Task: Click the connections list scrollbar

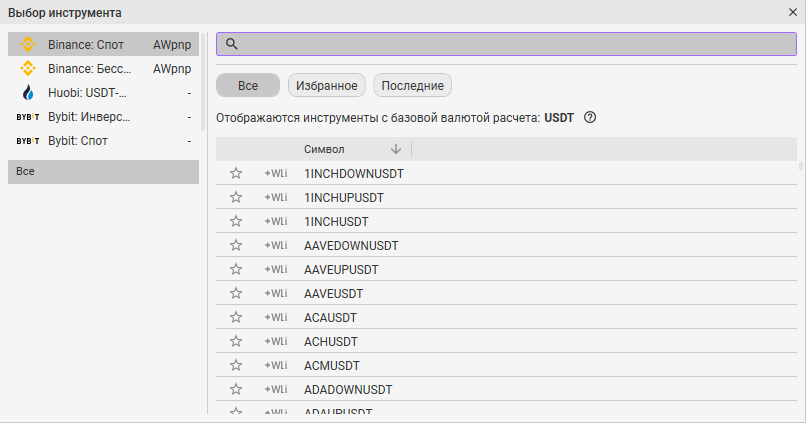Action: [x=203, y=82]
